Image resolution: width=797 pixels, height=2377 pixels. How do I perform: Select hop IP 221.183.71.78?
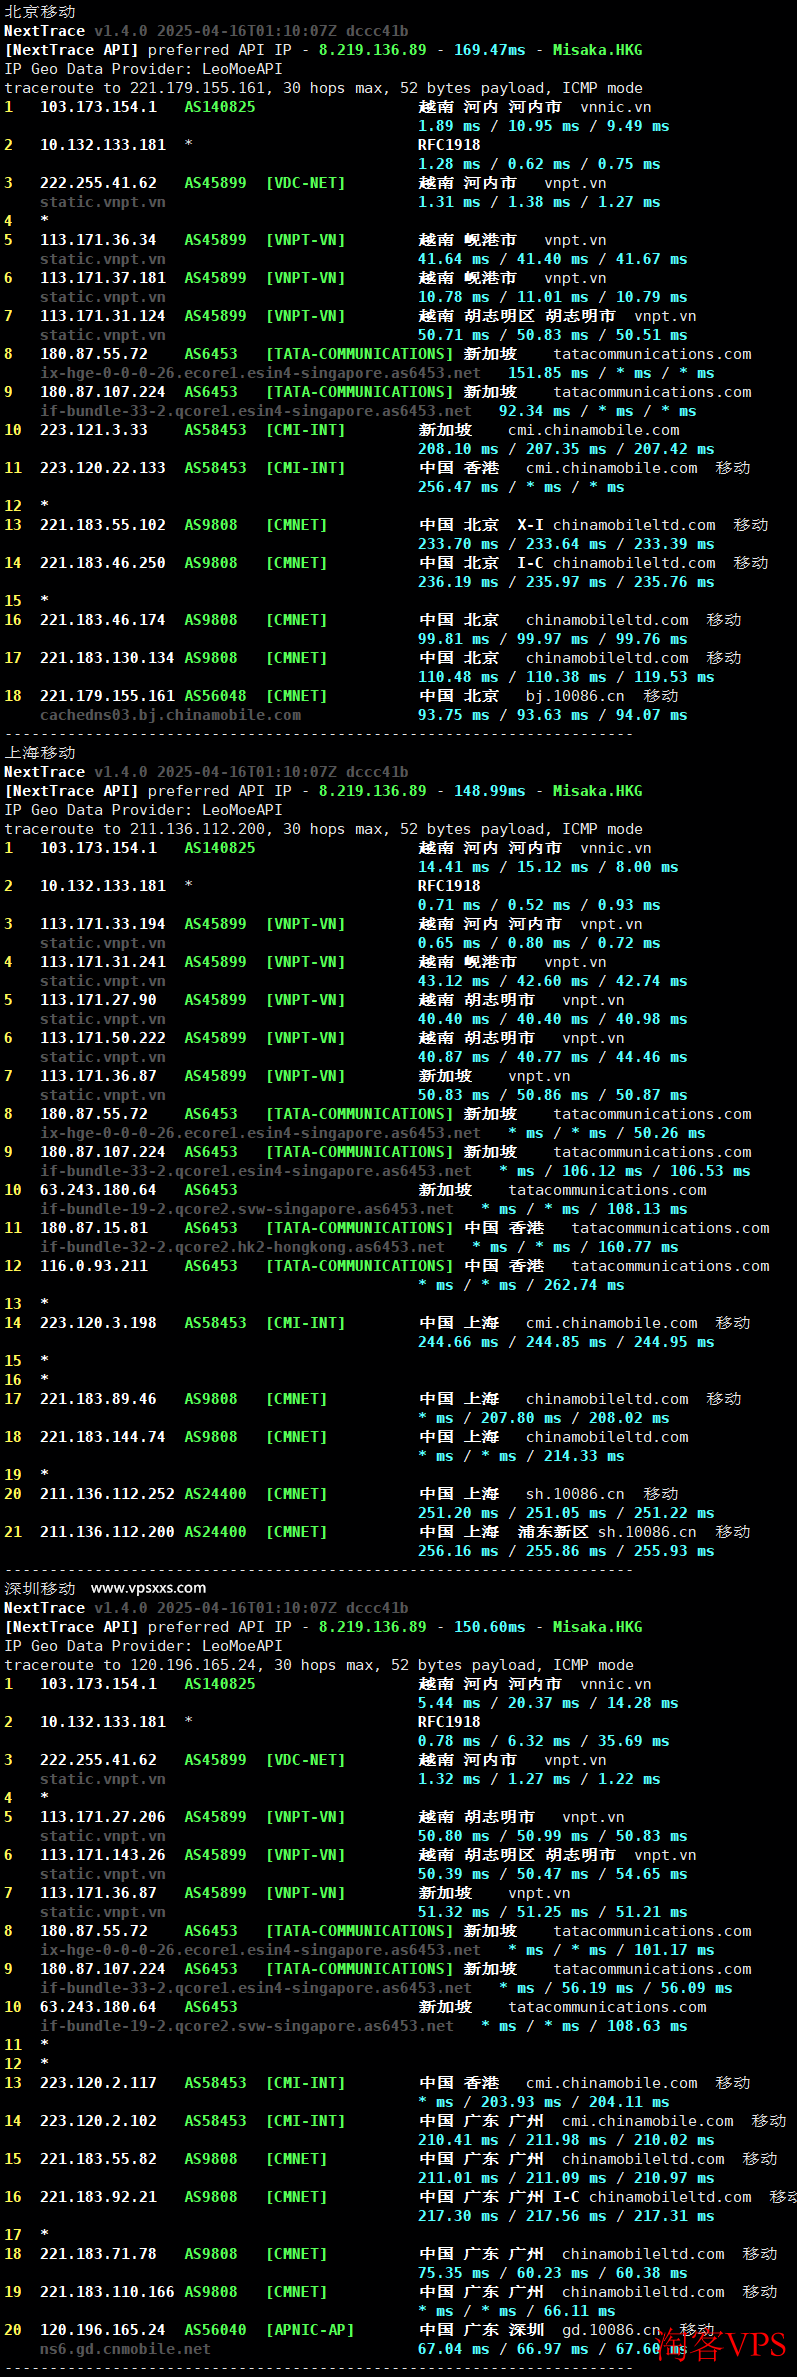(98, 2254)
